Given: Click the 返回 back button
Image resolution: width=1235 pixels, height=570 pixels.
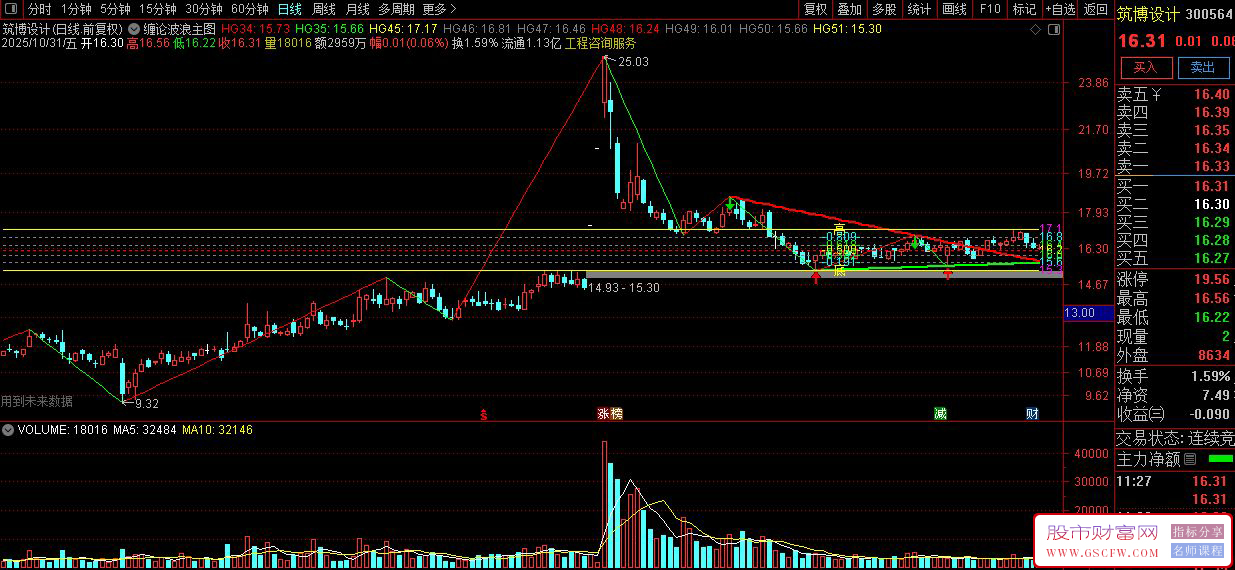Looking at the screenshot, I should pyautogui.click(x=1095, y=9).
